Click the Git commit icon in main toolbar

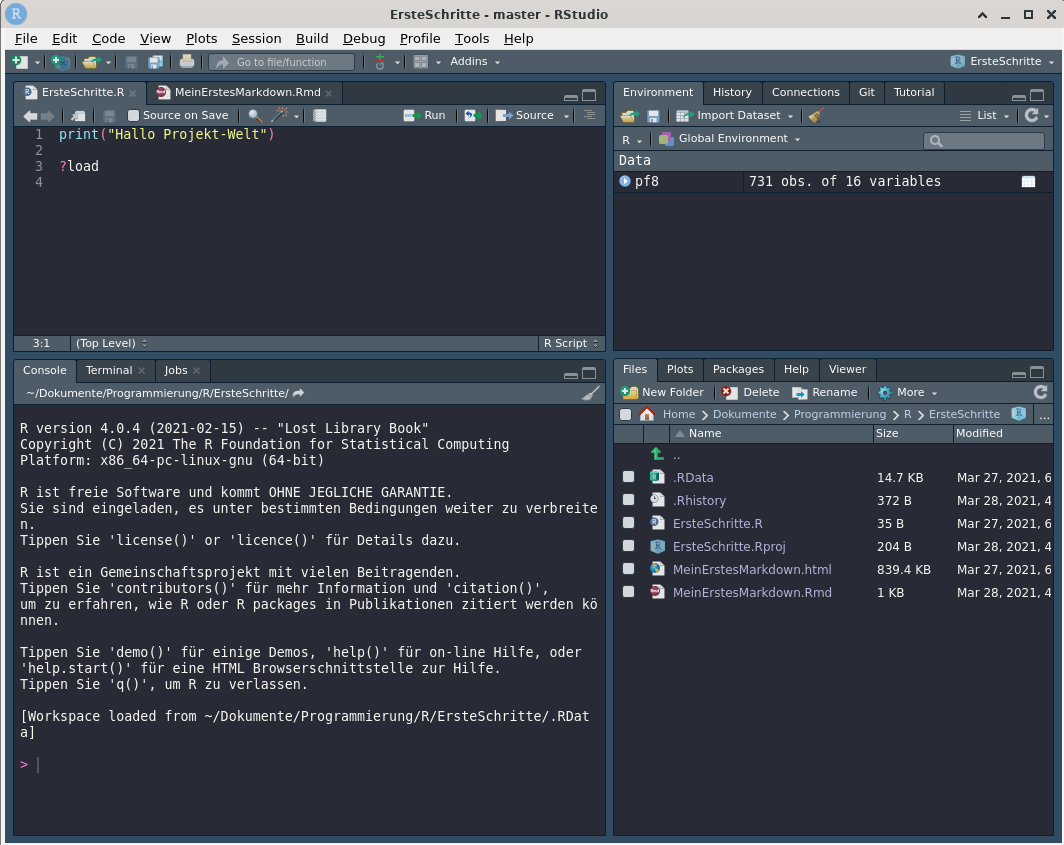coord(380,62)
